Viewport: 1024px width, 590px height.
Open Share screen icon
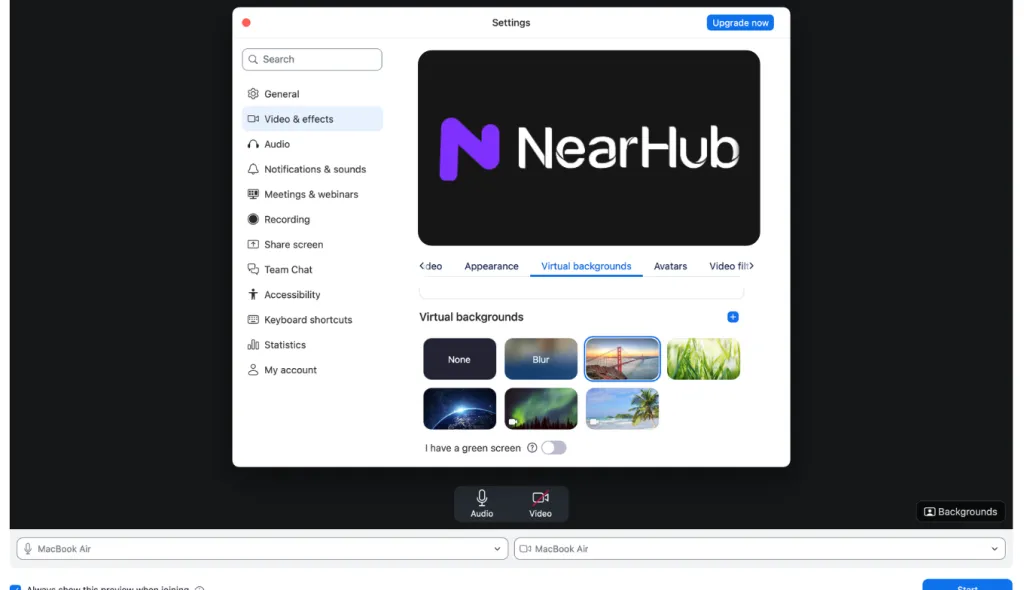[x=253, y=244]
